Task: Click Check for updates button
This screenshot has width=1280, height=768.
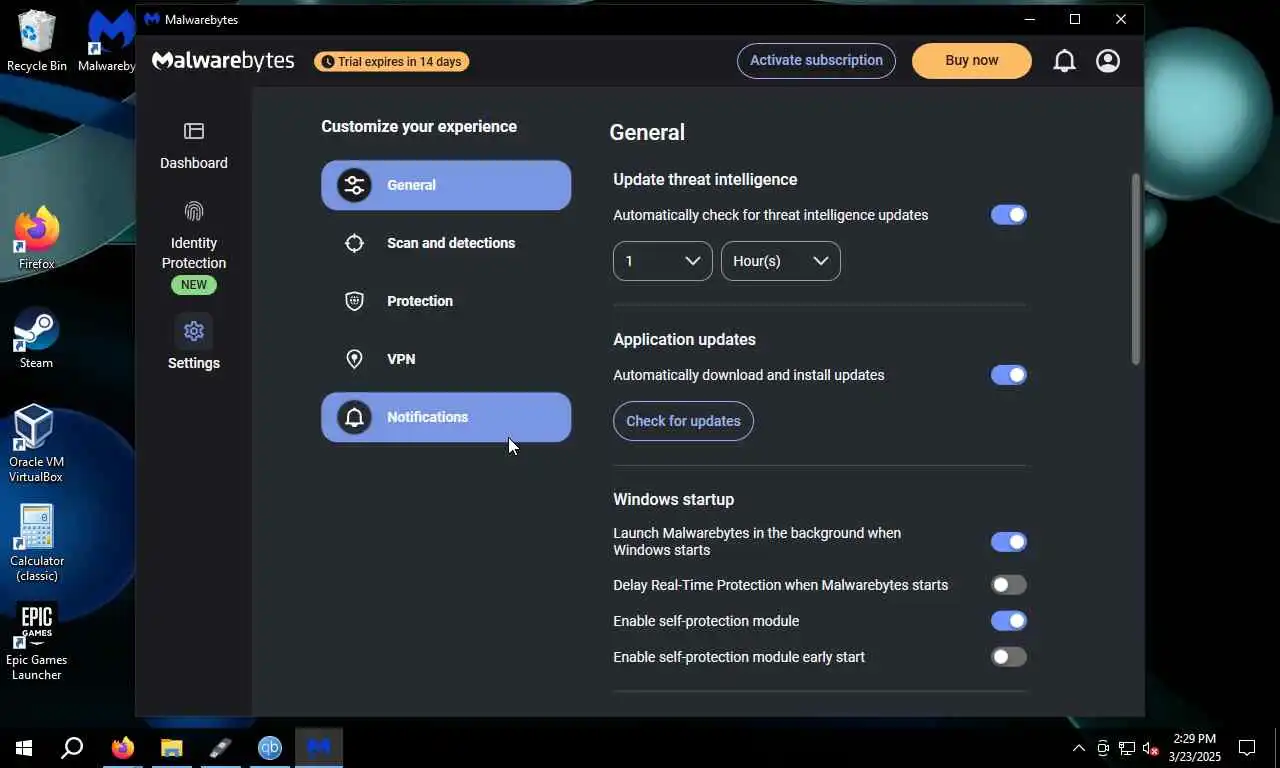Action: 683,421
